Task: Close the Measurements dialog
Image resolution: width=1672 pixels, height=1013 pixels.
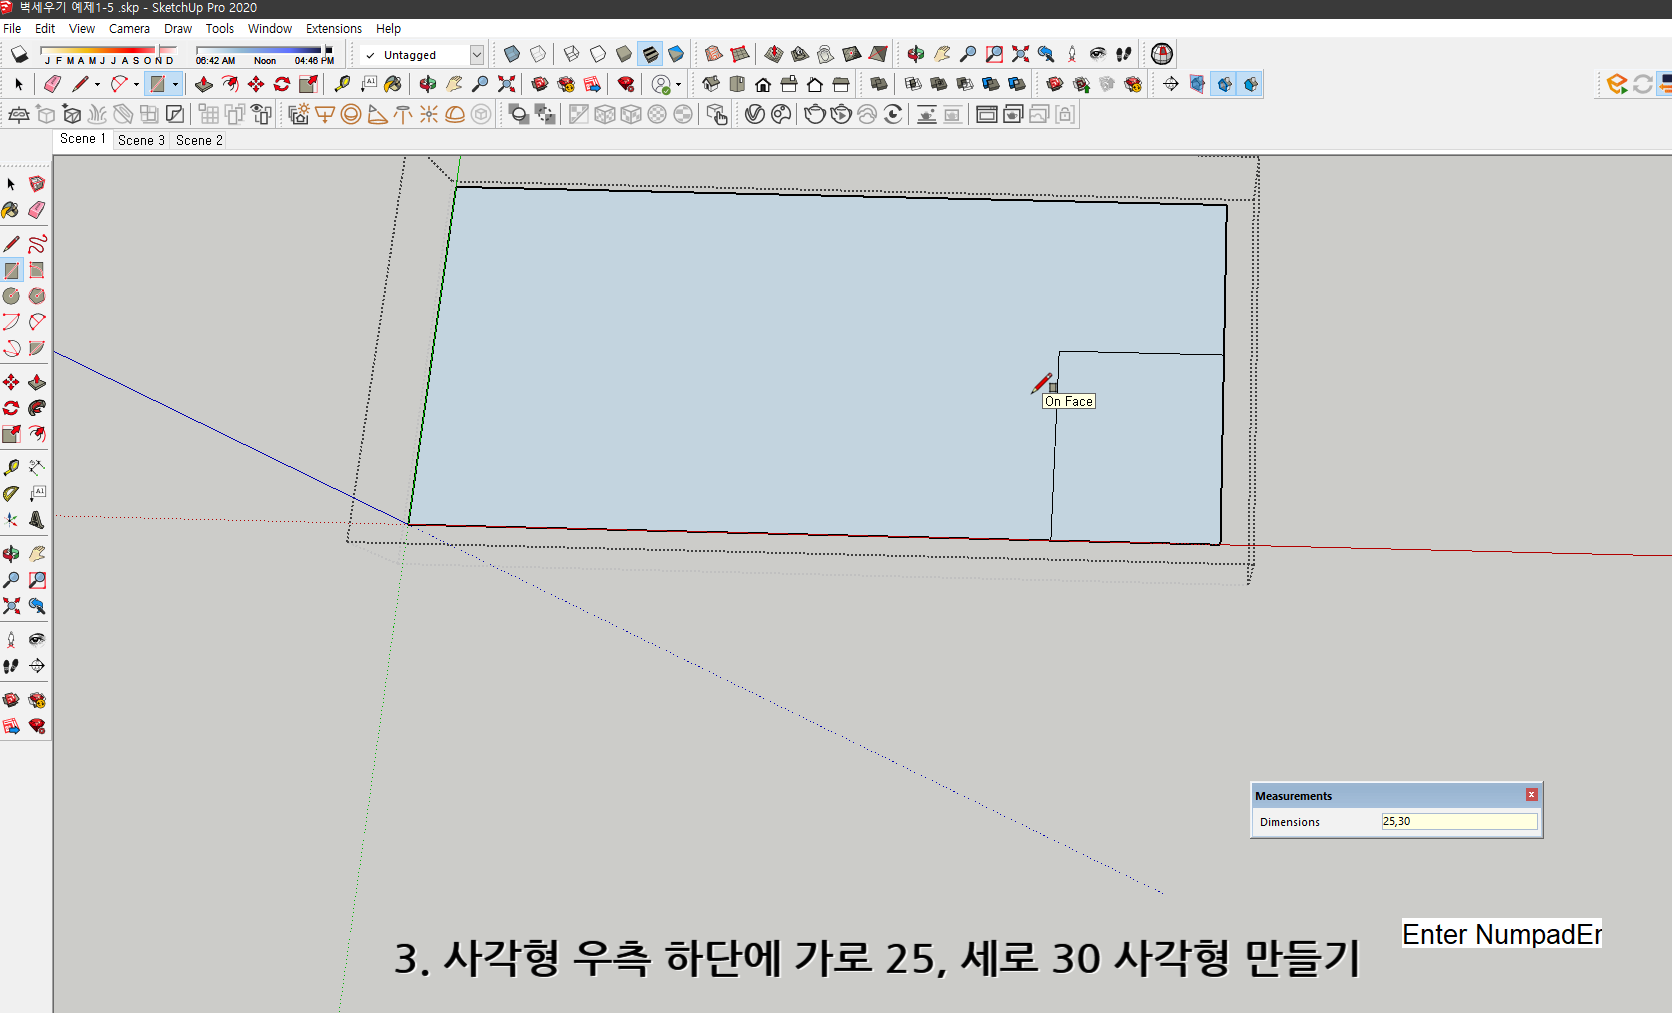Action: [x=1531, y=794]
